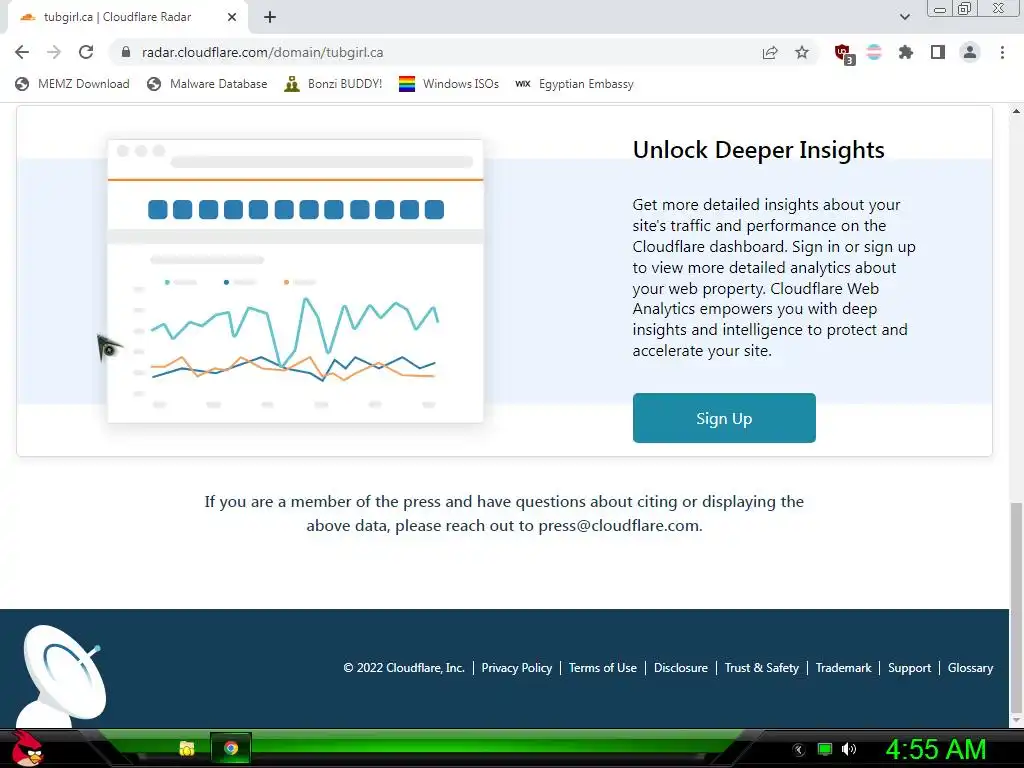Open profile avatar menu

[970, 52]
